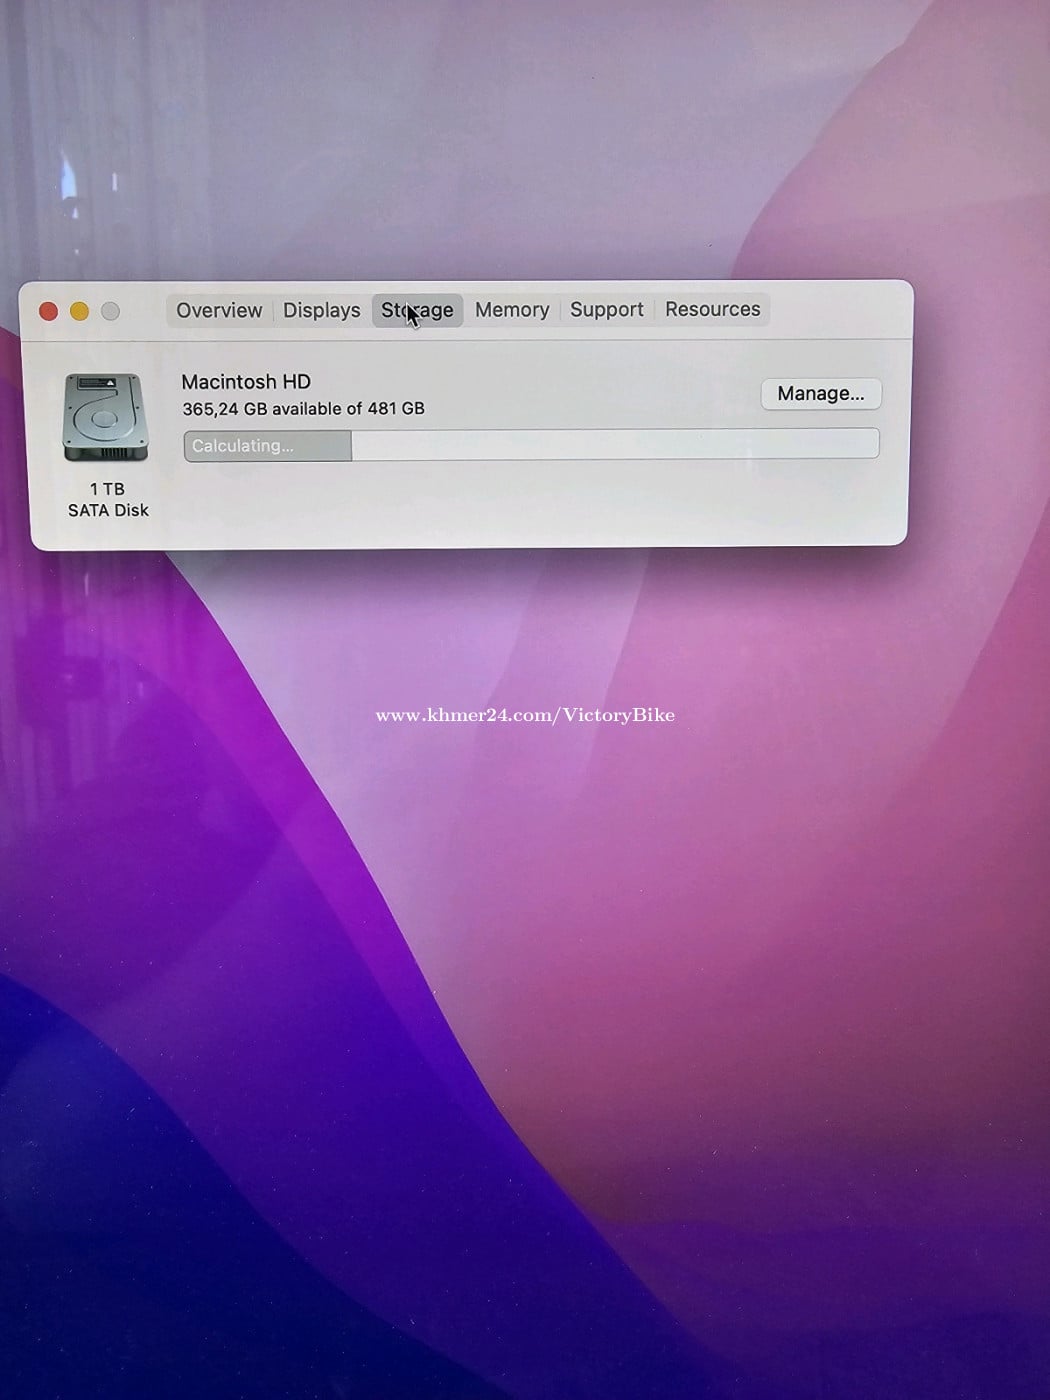Image resolution: width=1050 pixels, height=1400 pixels.
Task: Click the hard disk drive icon
Action: (106, 418)
